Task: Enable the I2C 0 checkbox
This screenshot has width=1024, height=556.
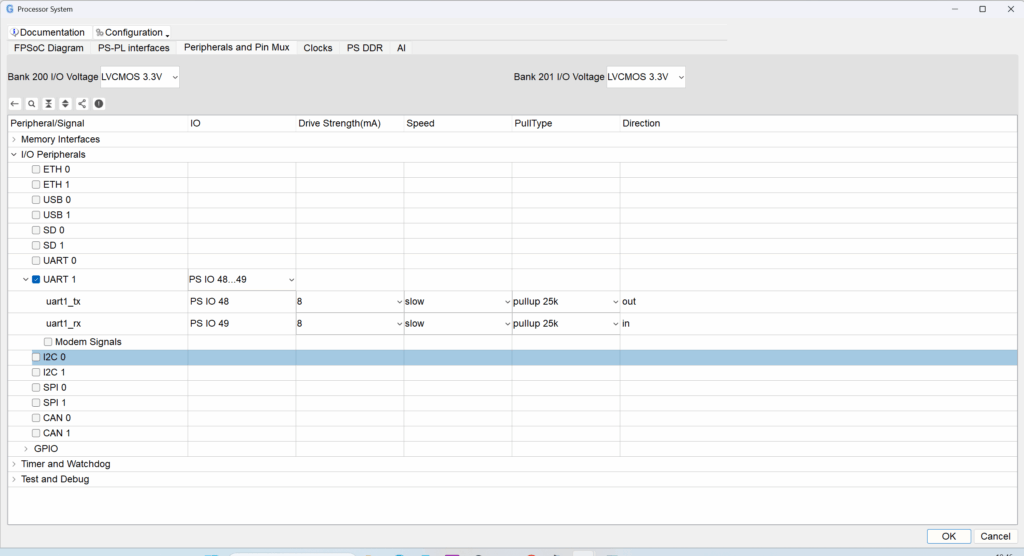Action: [x=36, y=357]
